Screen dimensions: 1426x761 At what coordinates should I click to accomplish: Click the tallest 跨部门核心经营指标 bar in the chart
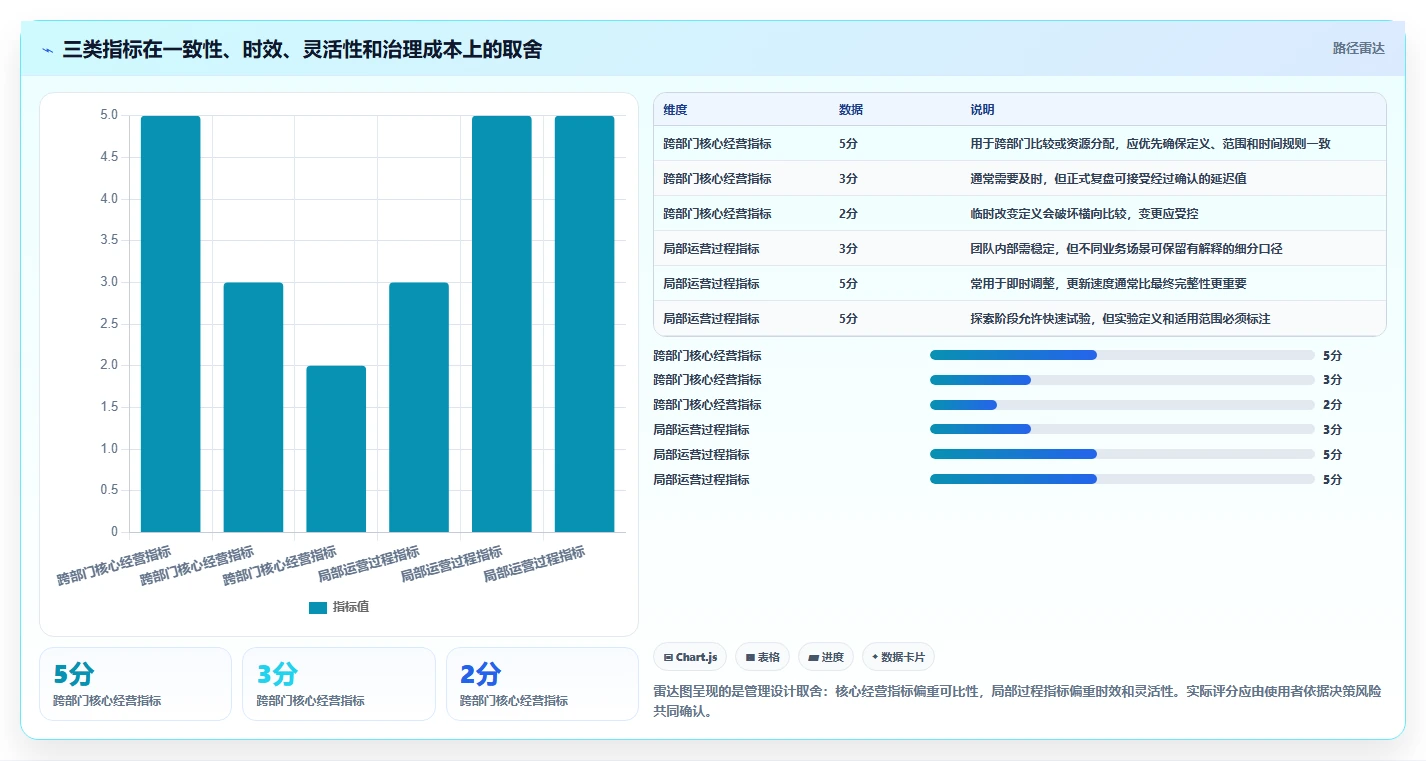pyautogui.click(x=170, y=324)
